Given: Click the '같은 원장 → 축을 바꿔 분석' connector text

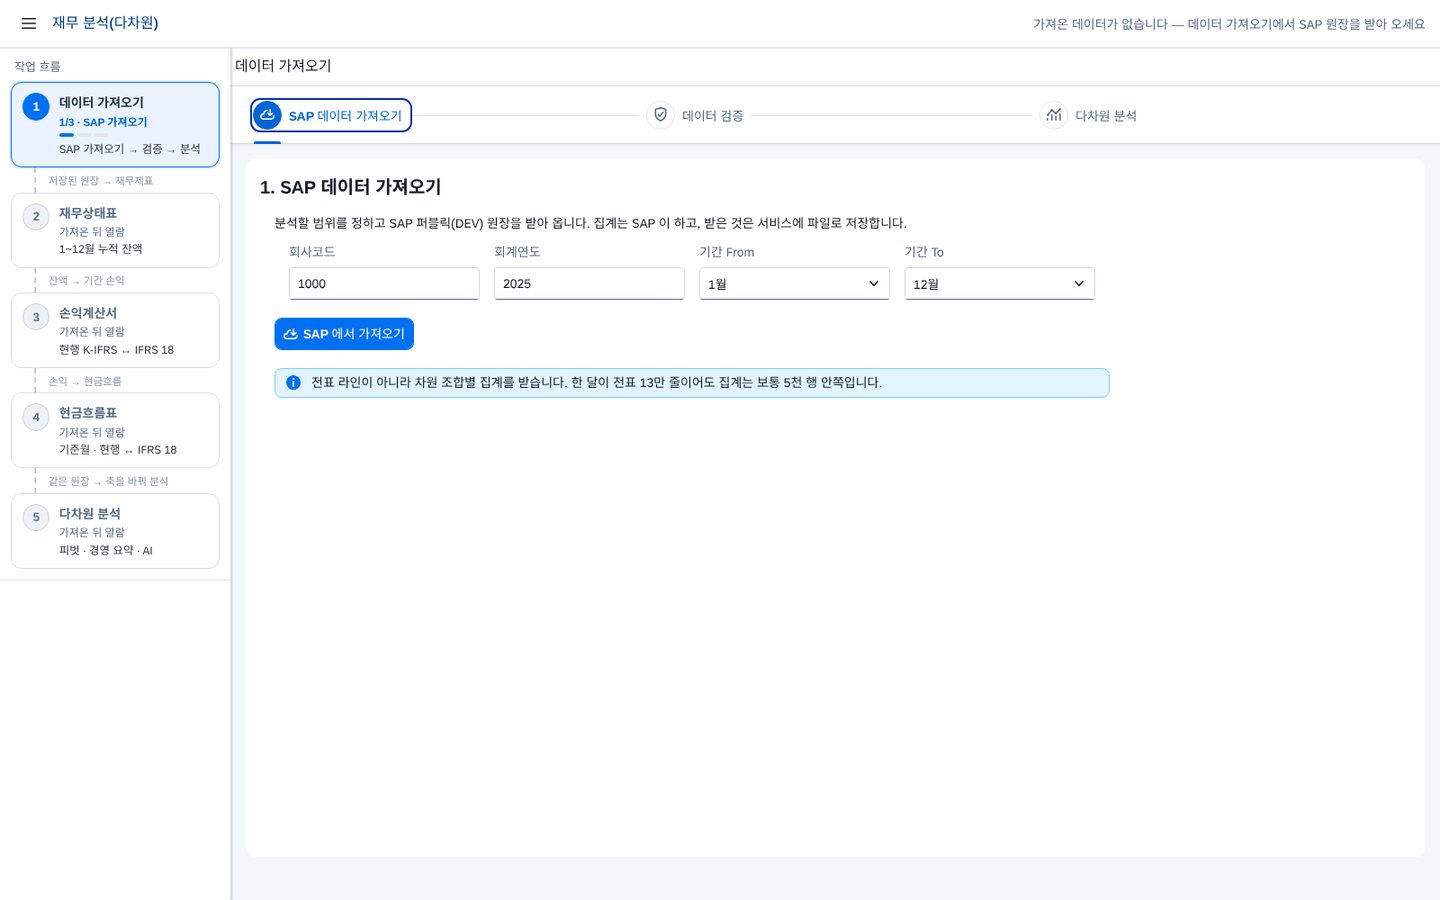Looking at the screenshot, I should click(109, 482).
